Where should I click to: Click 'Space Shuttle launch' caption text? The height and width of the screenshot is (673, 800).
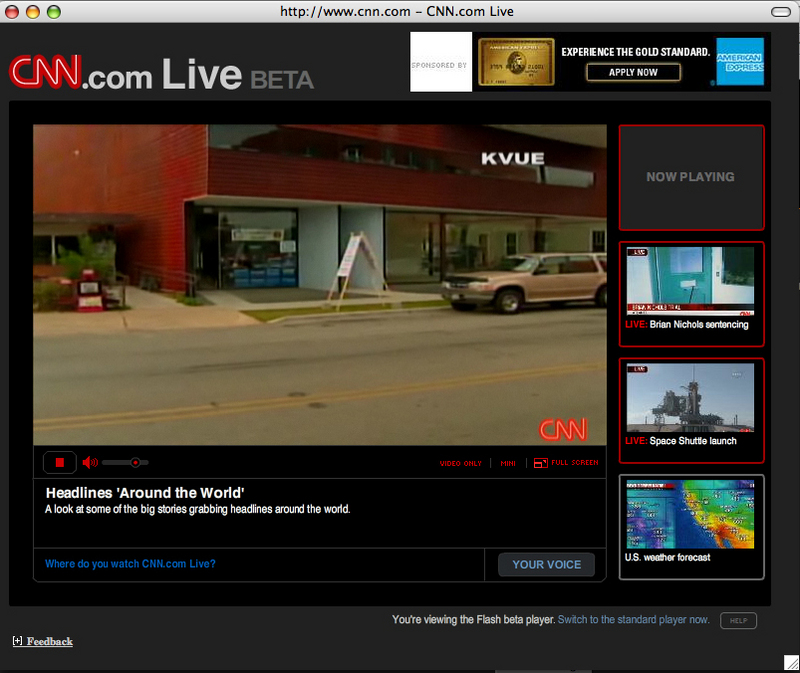[x=693, y=441]
